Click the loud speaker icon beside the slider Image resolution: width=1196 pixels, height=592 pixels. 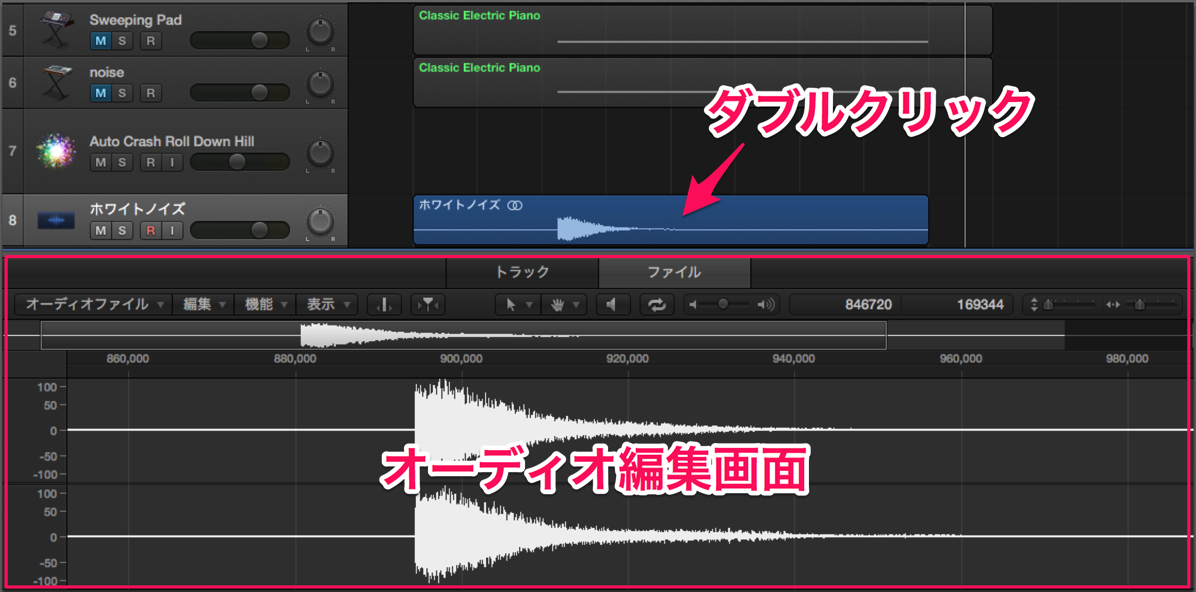point(766,304)
